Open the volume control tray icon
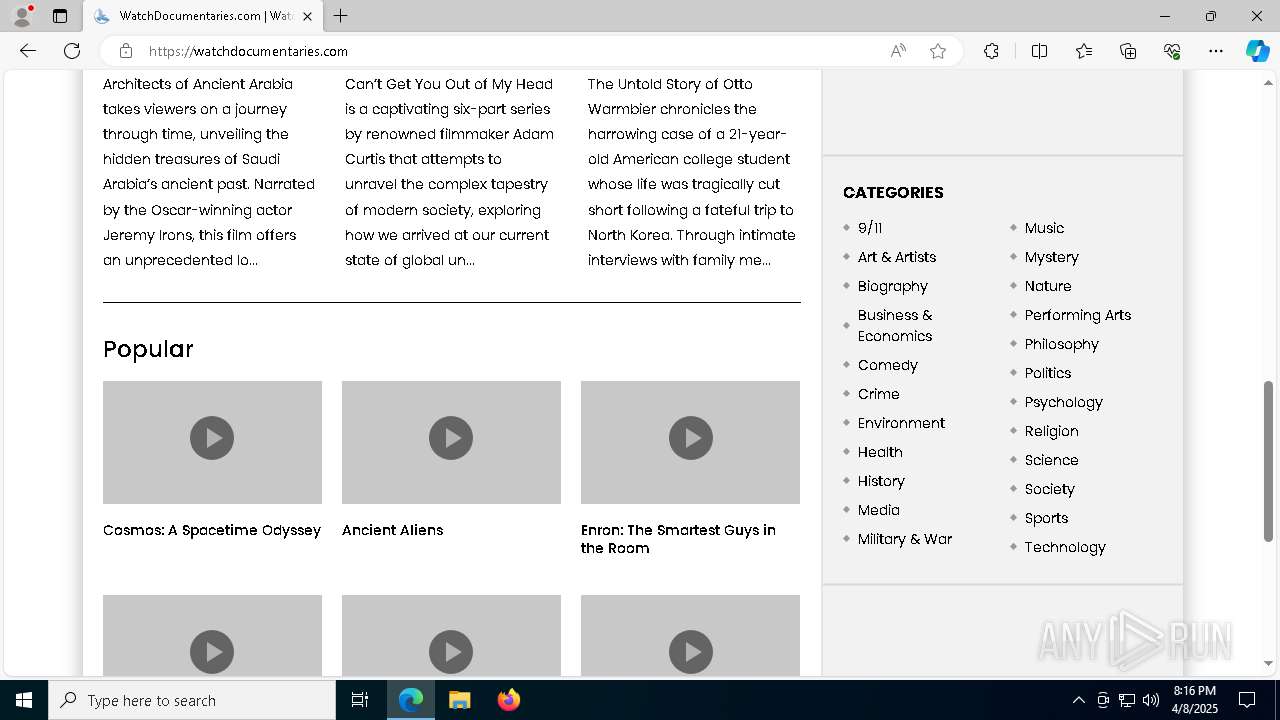The width and height of the screenshot is (1280, 720). point(1151,700)
